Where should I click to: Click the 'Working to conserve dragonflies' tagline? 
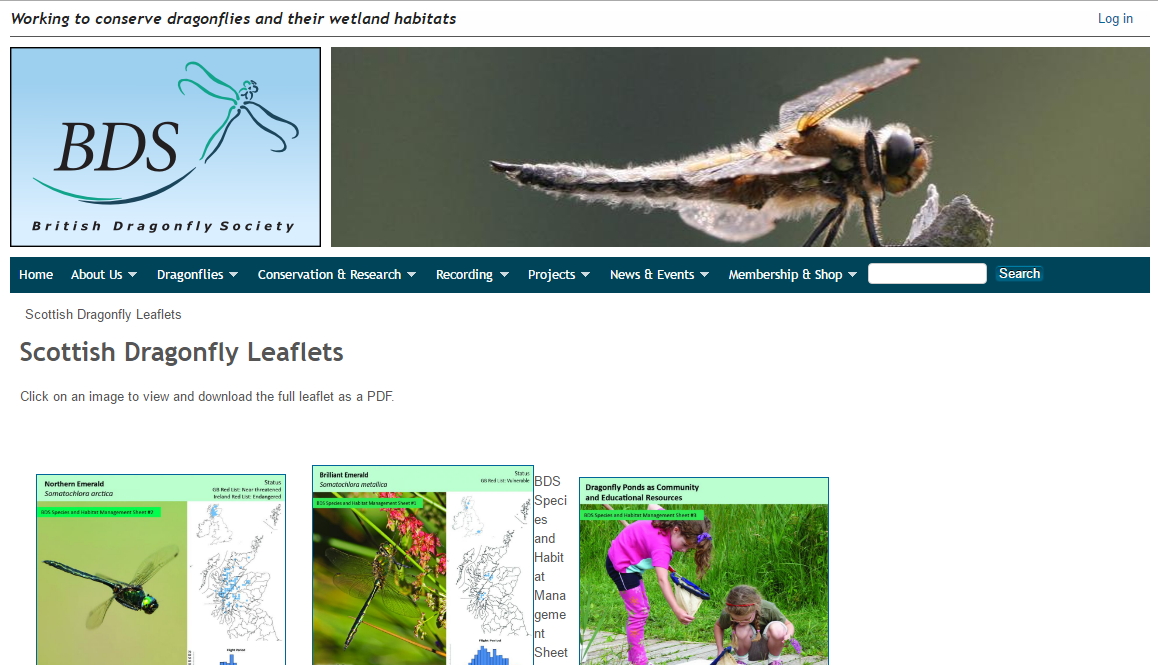pos(233,18)
